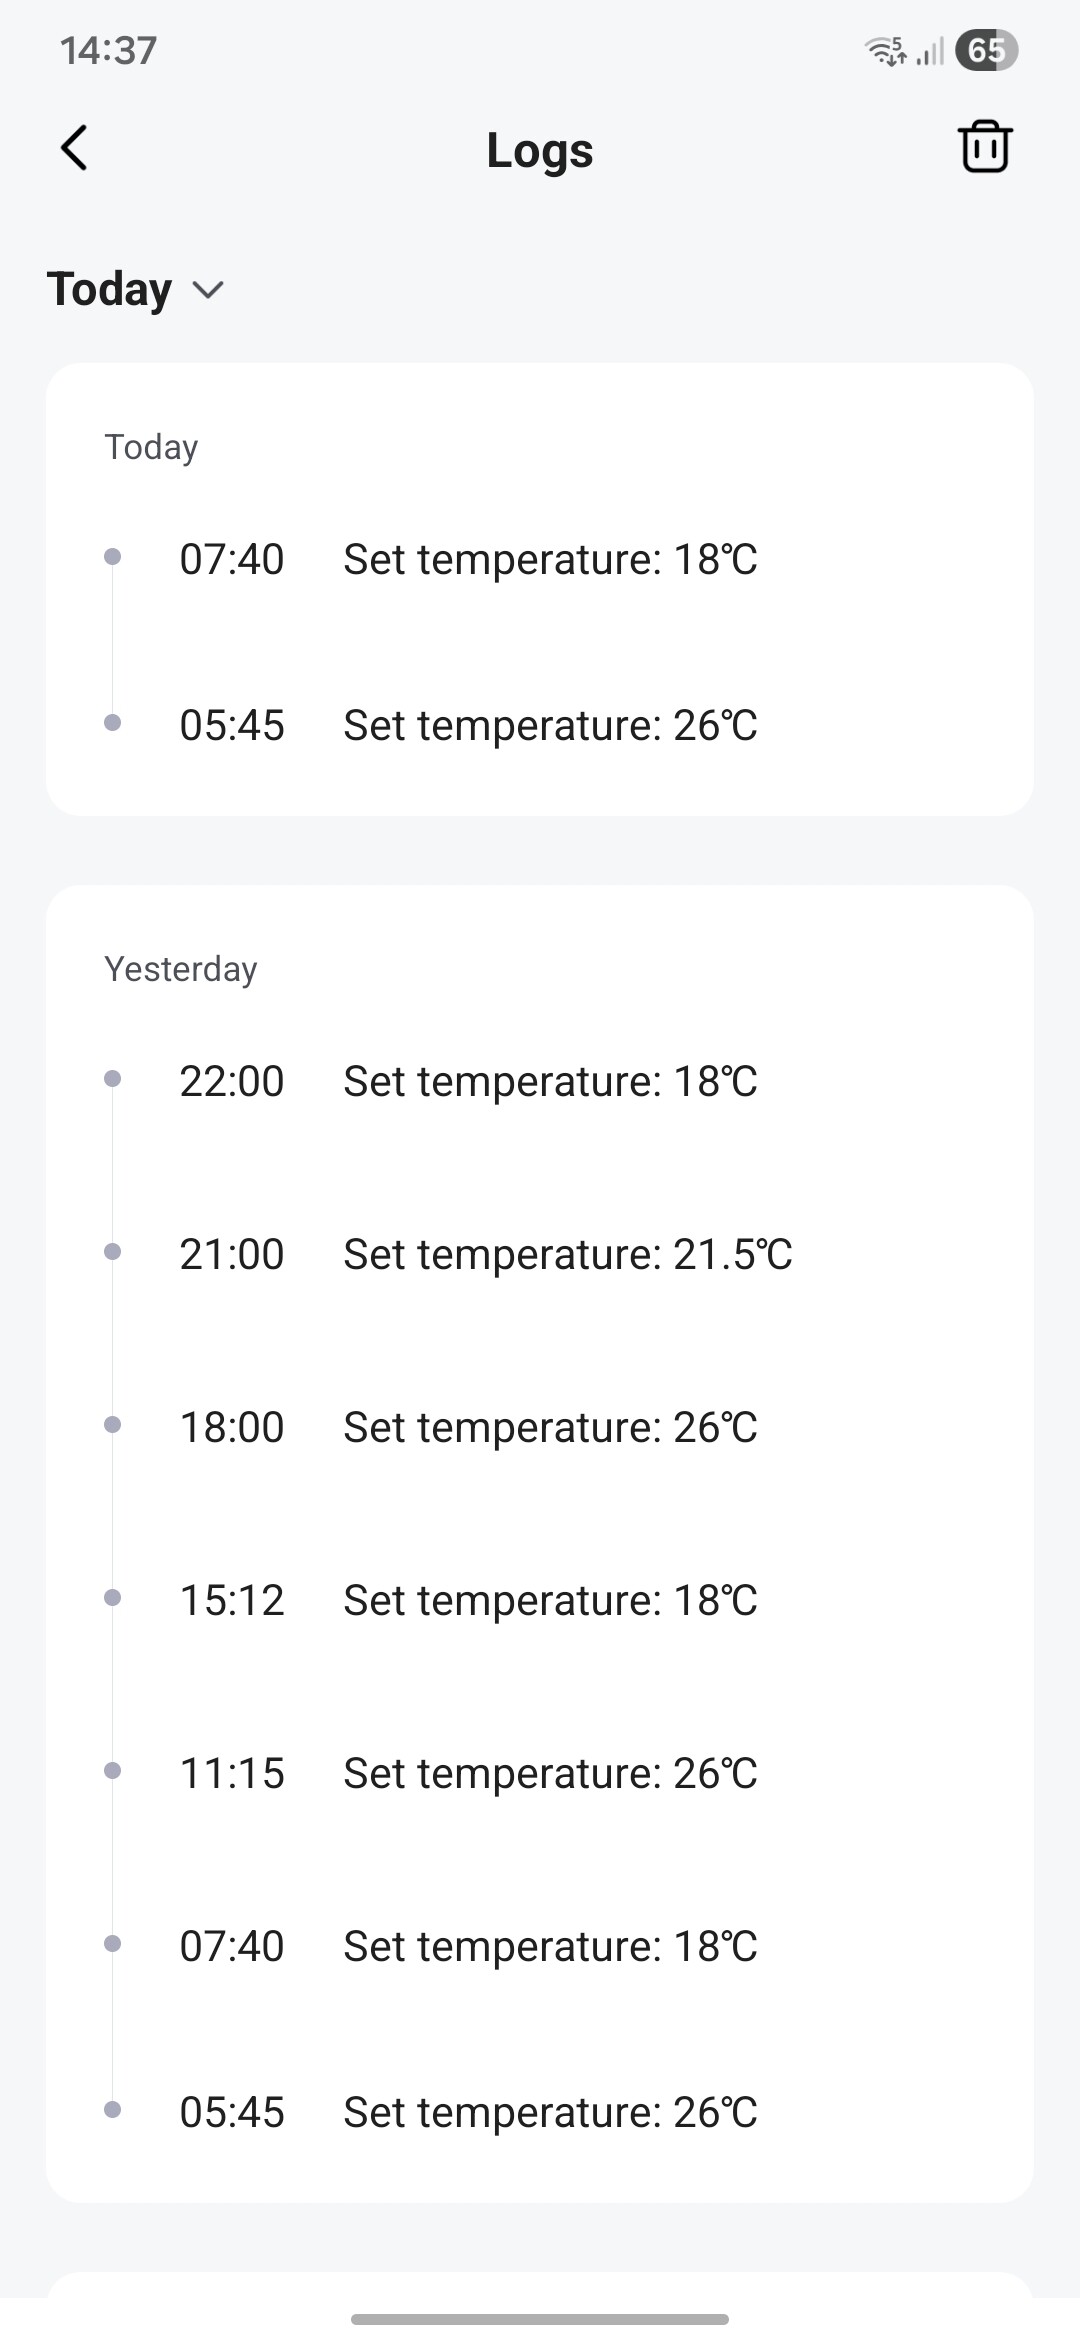The width and height of the screenshot is (1080, 2340).
Task: Open yesterday's 22:00 log entry
Action: (x=468, y=1081)
